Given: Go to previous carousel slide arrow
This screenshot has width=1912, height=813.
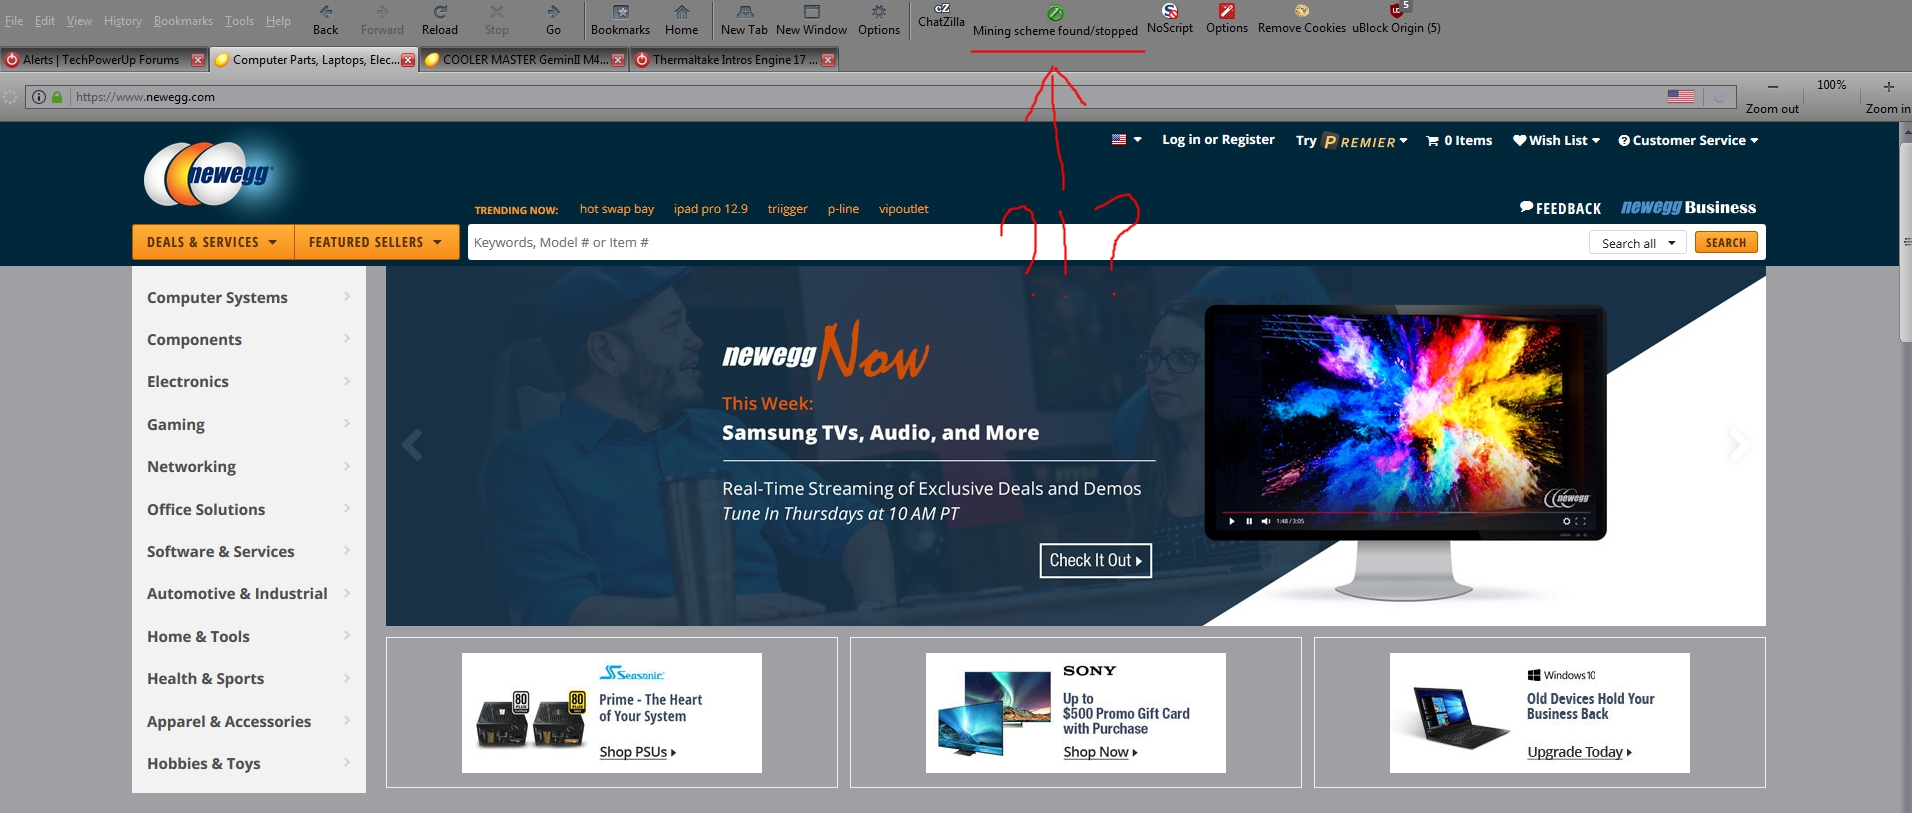Looking at the screenshot, I should point(412,444).
